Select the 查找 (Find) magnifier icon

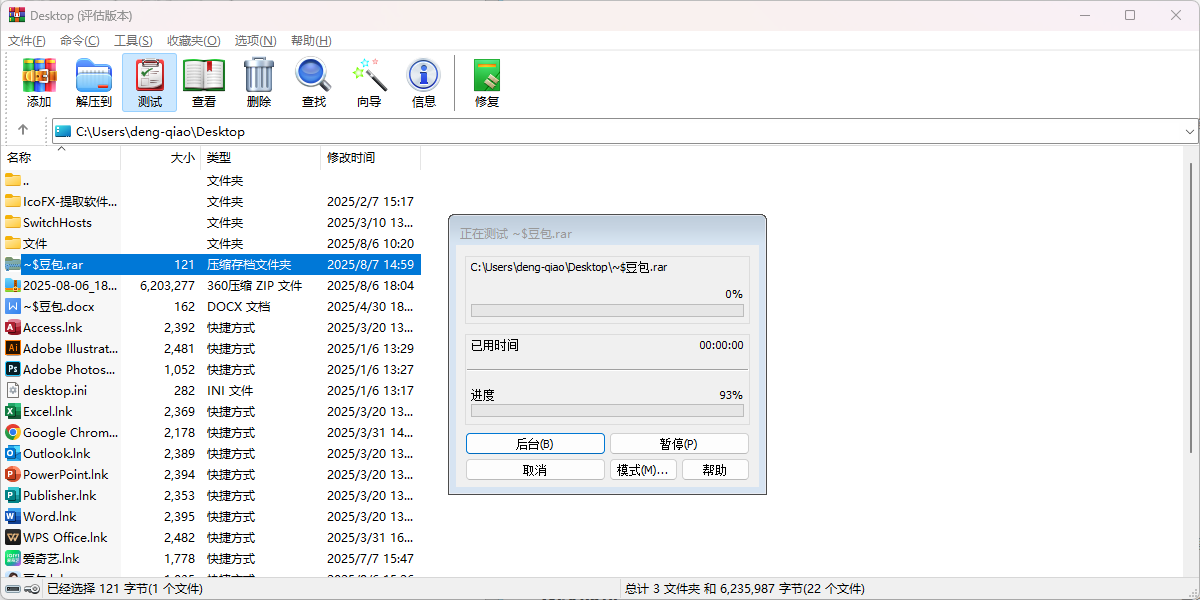[312, 82]
